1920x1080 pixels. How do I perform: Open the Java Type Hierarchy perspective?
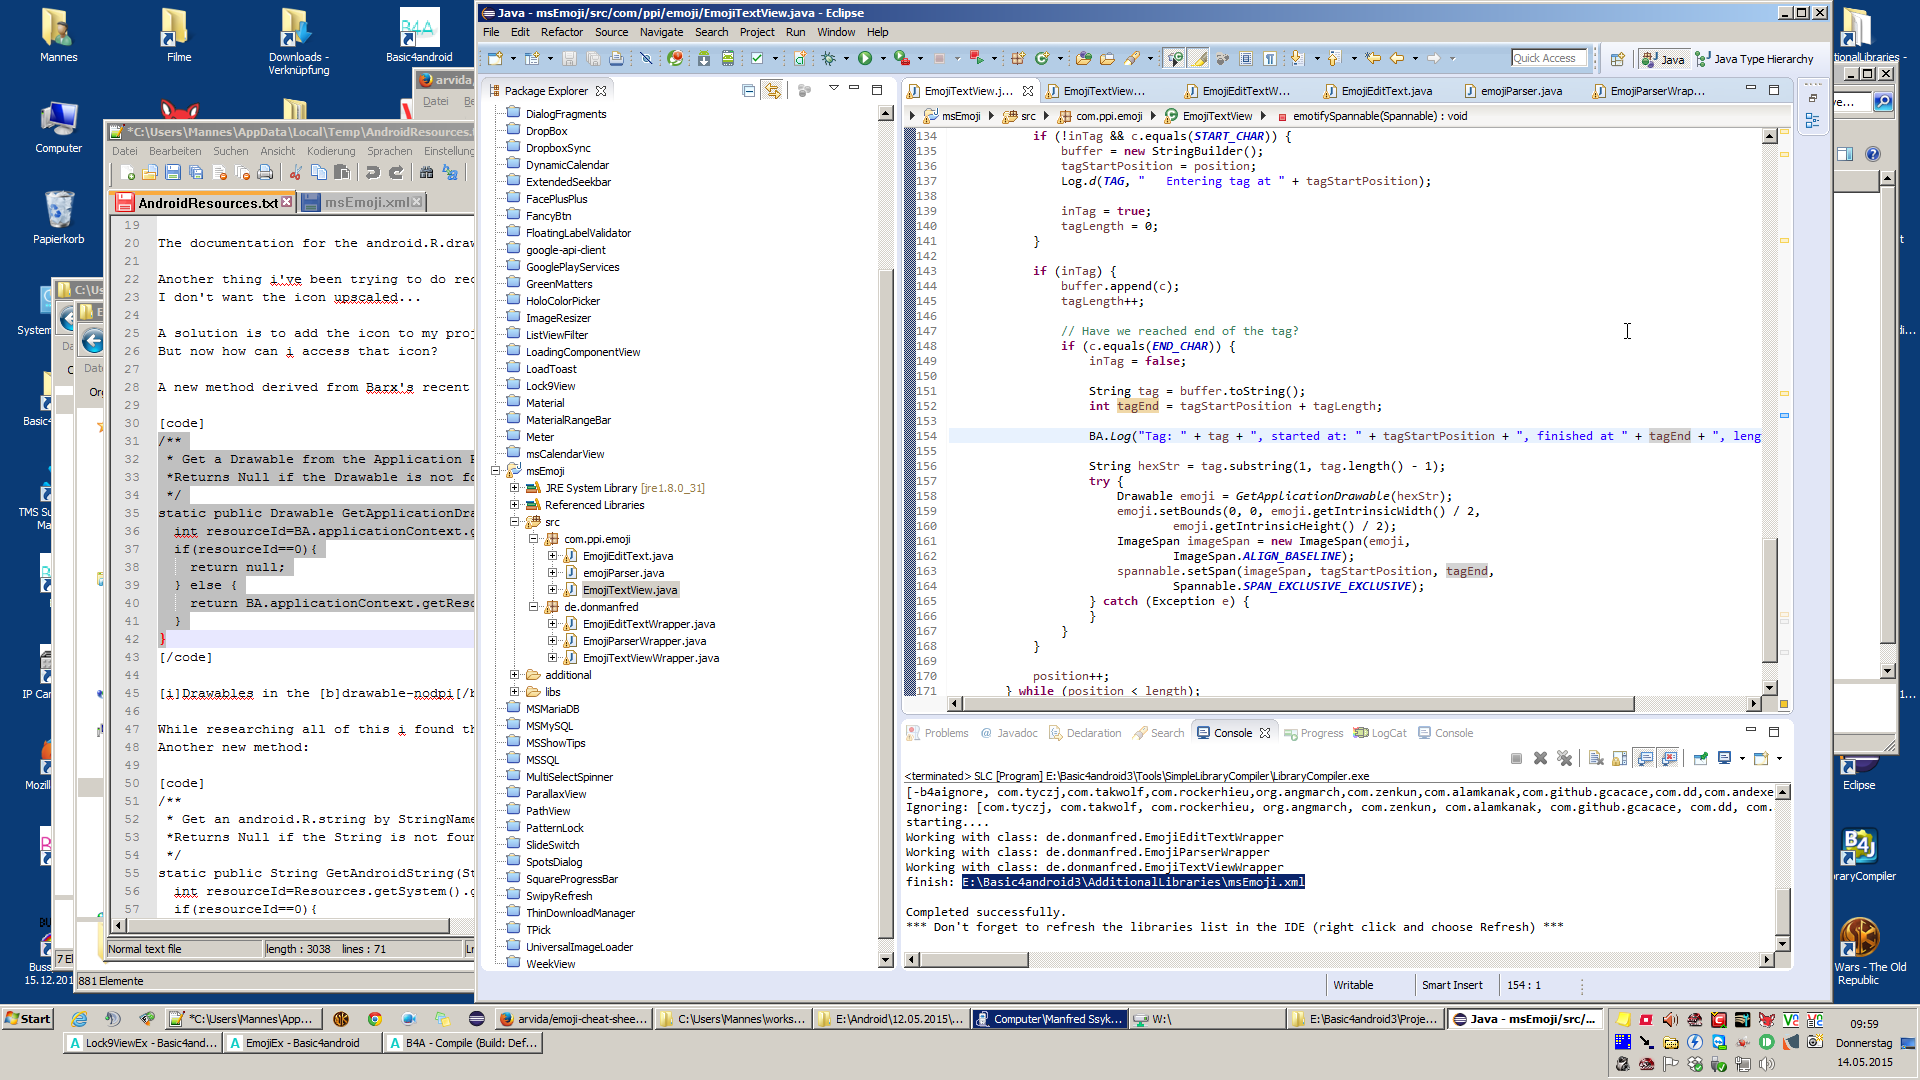[x=1755, y=59]
